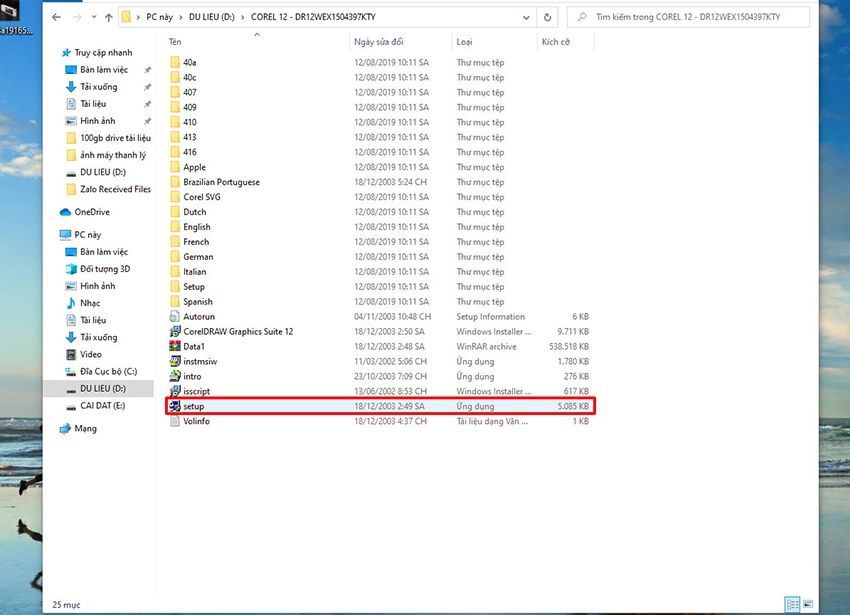
Task: Open Bàn làm việc under Truy cập nhanh
Action: 104,70
